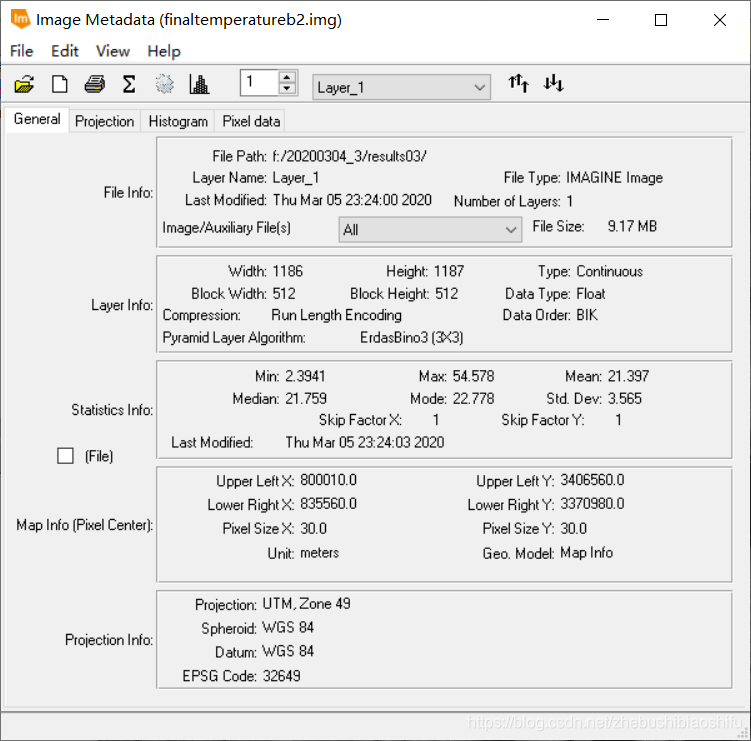This screenshot has width=751, height=741.
Task: Click the Pyramid algorithm value ErdasBino3 (3X3)
Action: click(x=411, y=337)
